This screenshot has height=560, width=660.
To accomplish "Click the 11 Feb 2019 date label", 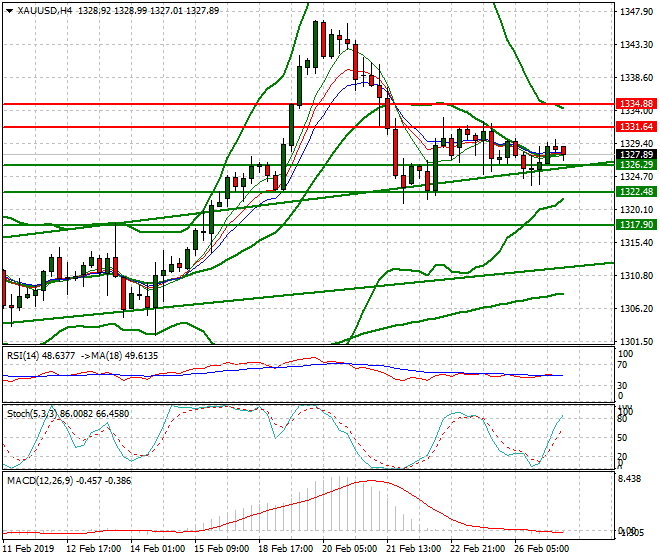I will coord(28,549).
